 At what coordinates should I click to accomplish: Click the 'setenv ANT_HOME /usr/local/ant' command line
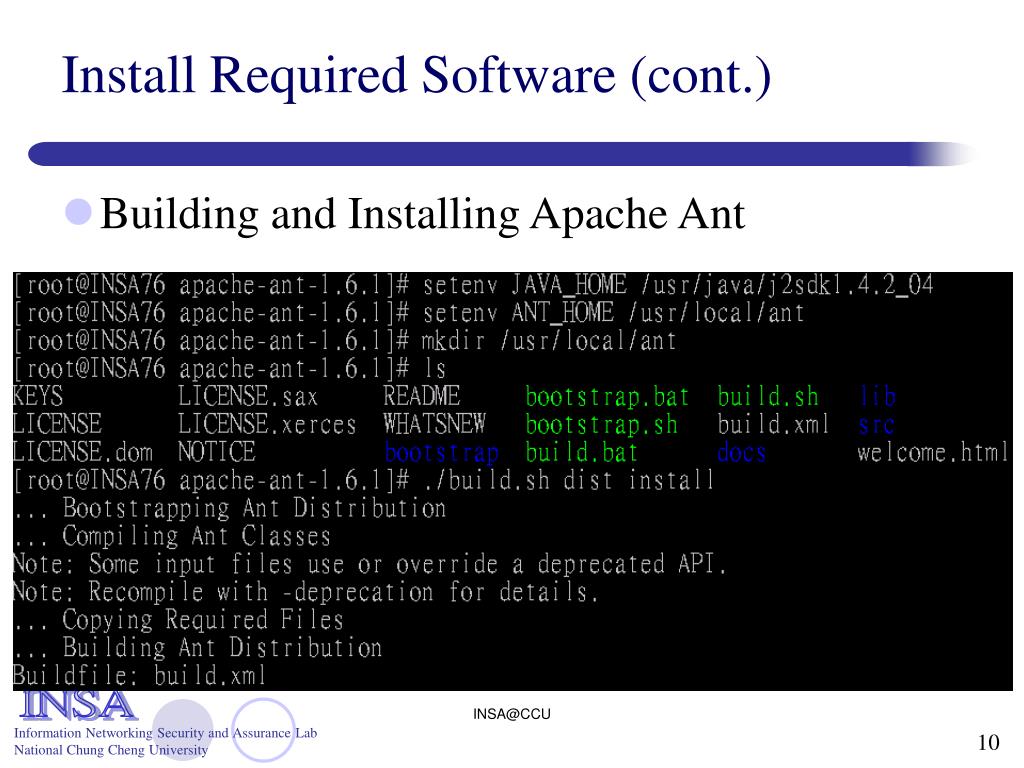(x=409, y=313)
